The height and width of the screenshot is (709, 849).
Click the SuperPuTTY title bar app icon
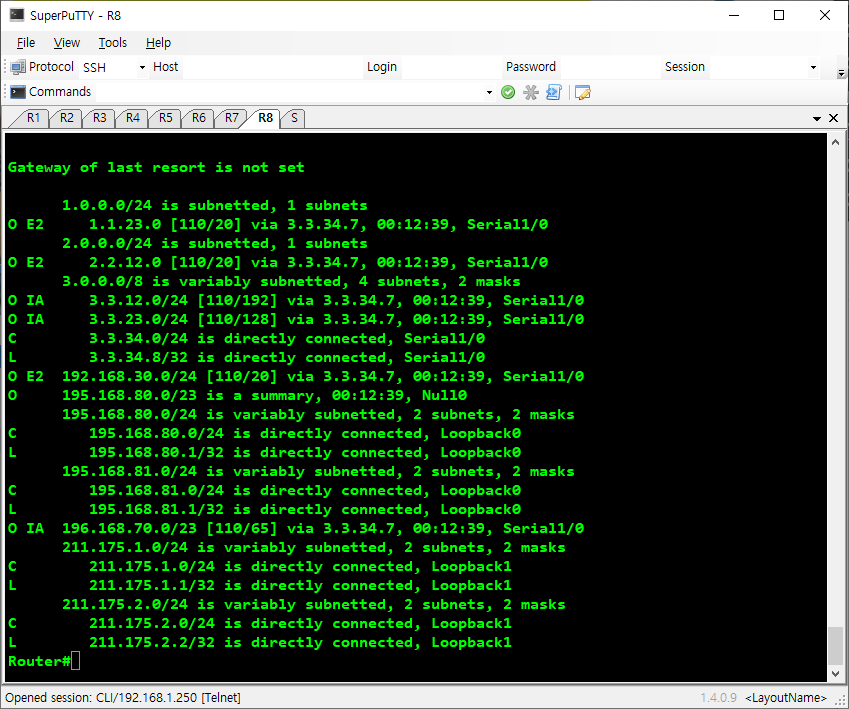coord(17,15)
